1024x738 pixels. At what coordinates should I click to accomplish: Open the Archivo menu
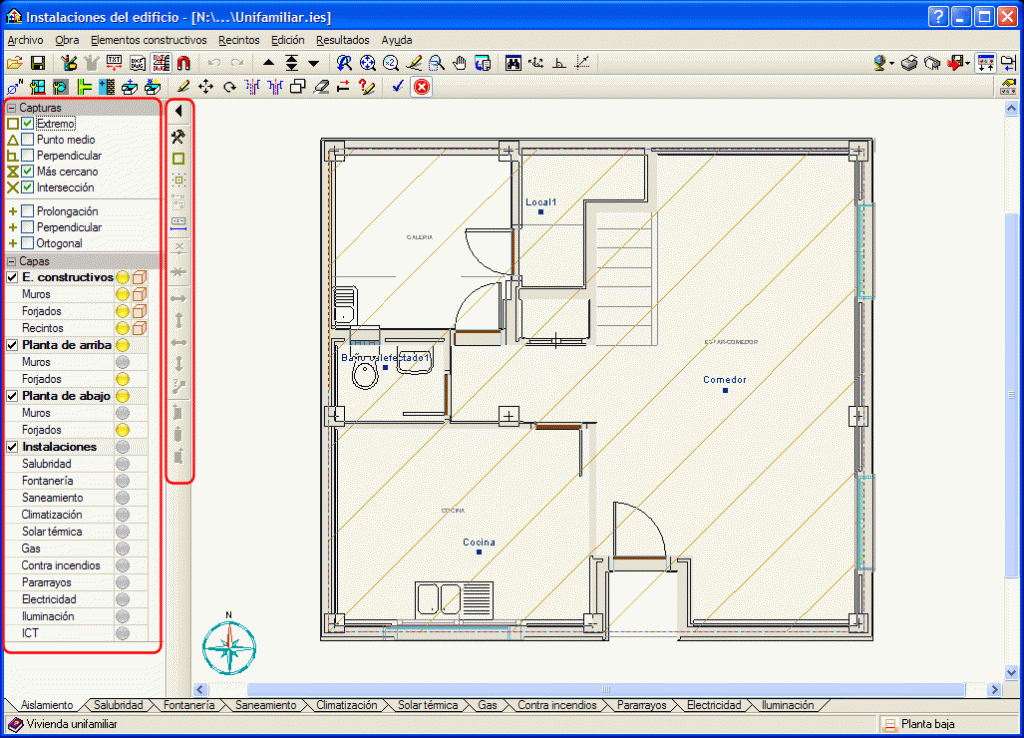pos(25,40)
